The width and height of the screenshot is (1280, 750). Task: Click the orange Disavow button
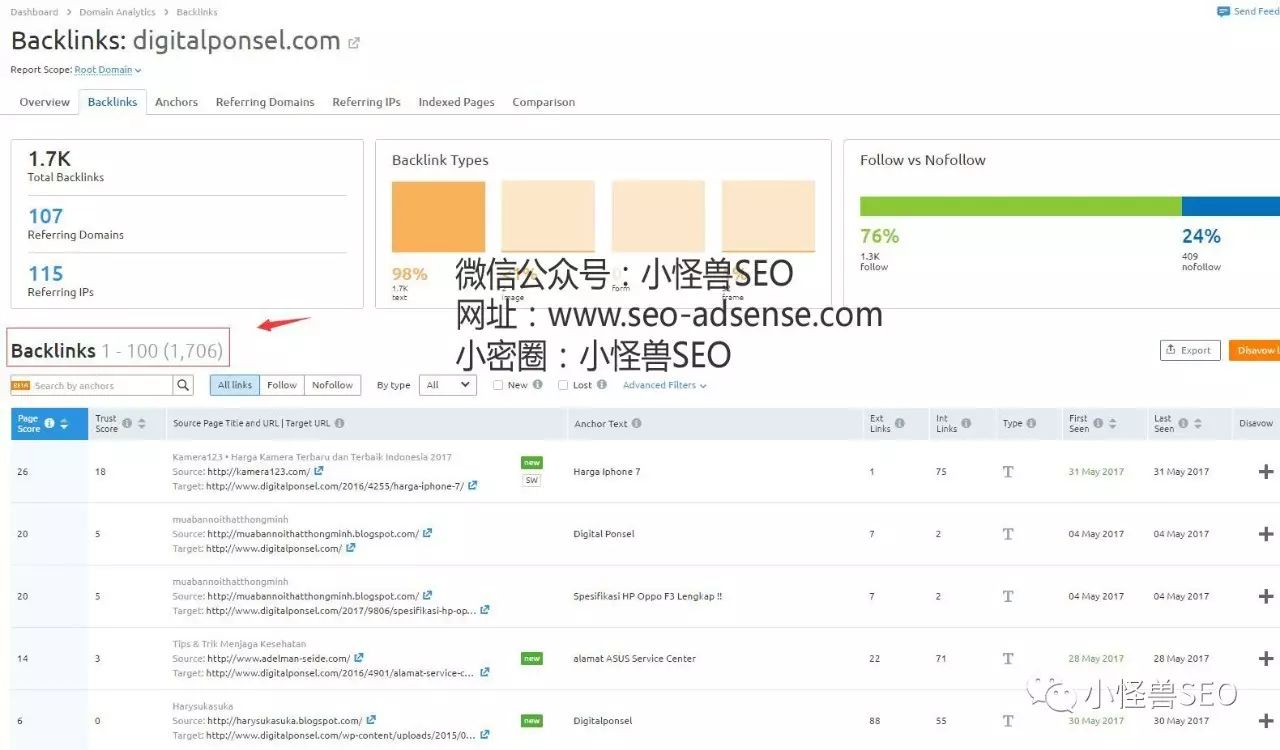(x=1255, y=350)
